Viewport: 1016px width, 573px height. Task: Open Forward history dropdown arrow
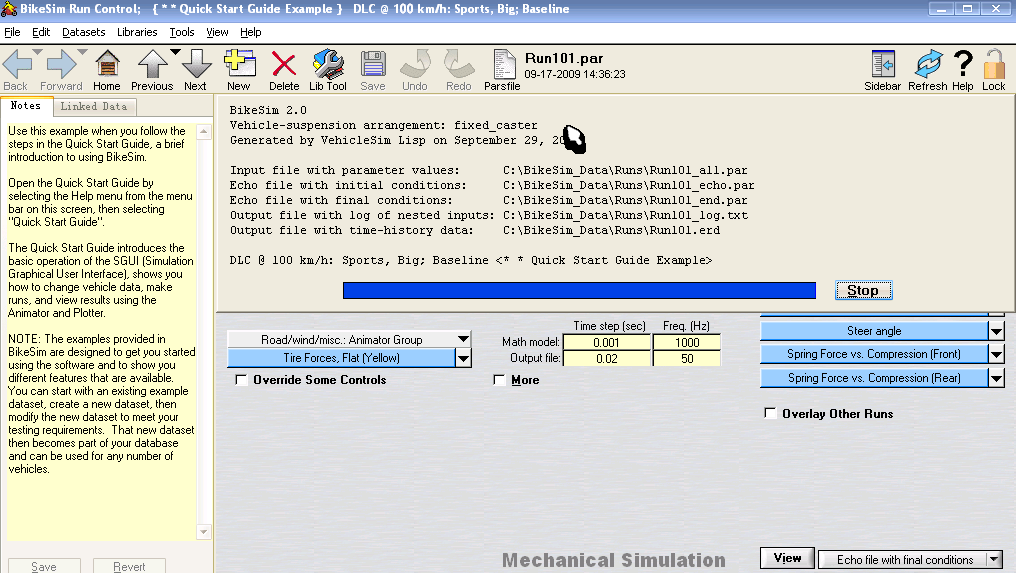(82, 52)
